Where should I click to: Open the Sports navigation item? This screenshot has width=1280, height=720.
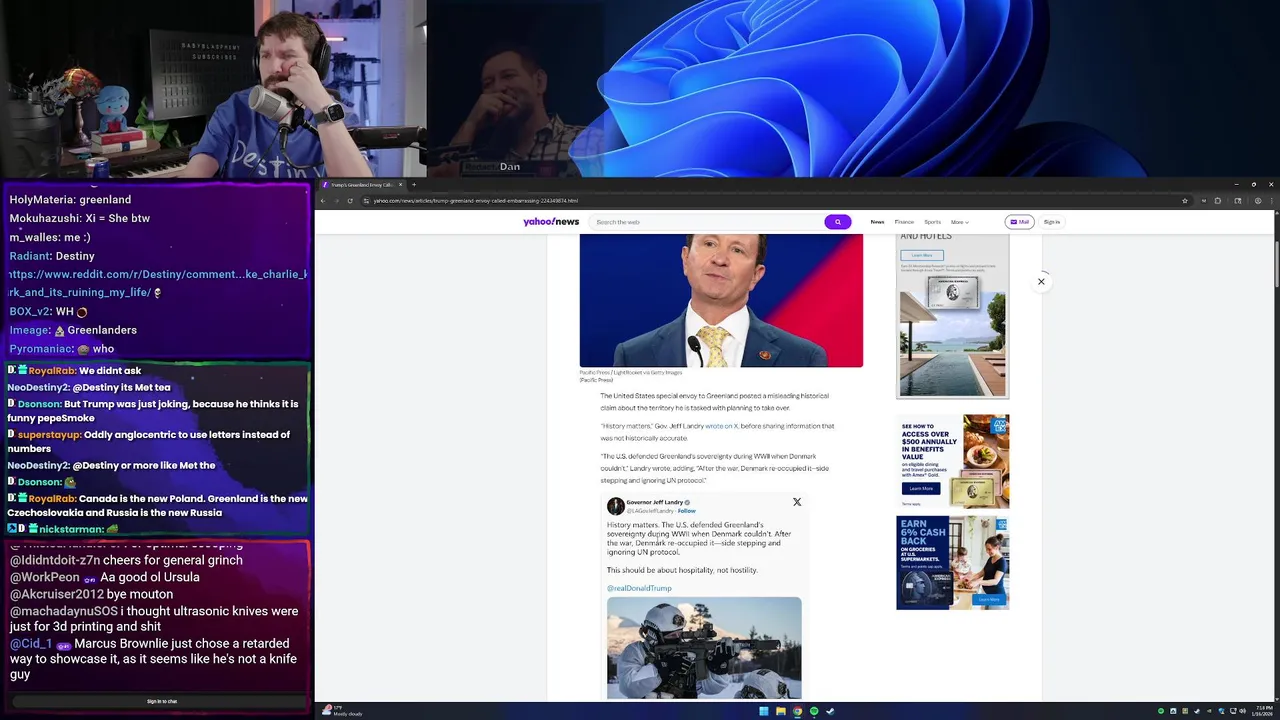932,222
